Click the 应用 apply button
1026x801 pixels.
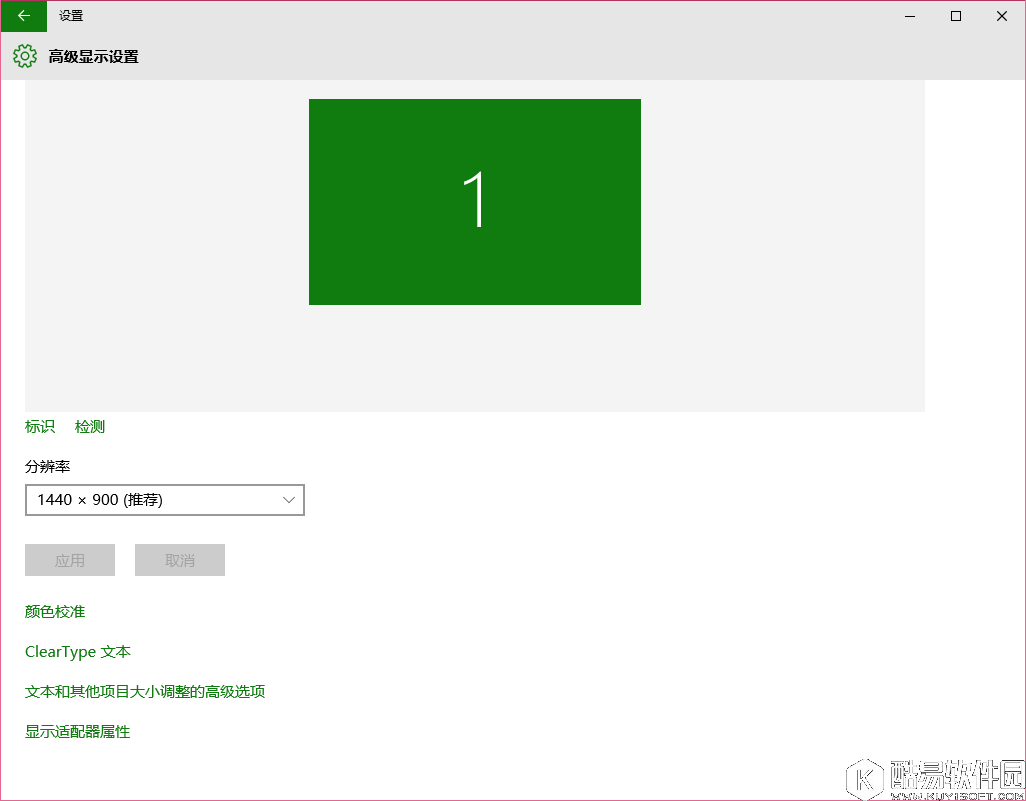(69, 560)
